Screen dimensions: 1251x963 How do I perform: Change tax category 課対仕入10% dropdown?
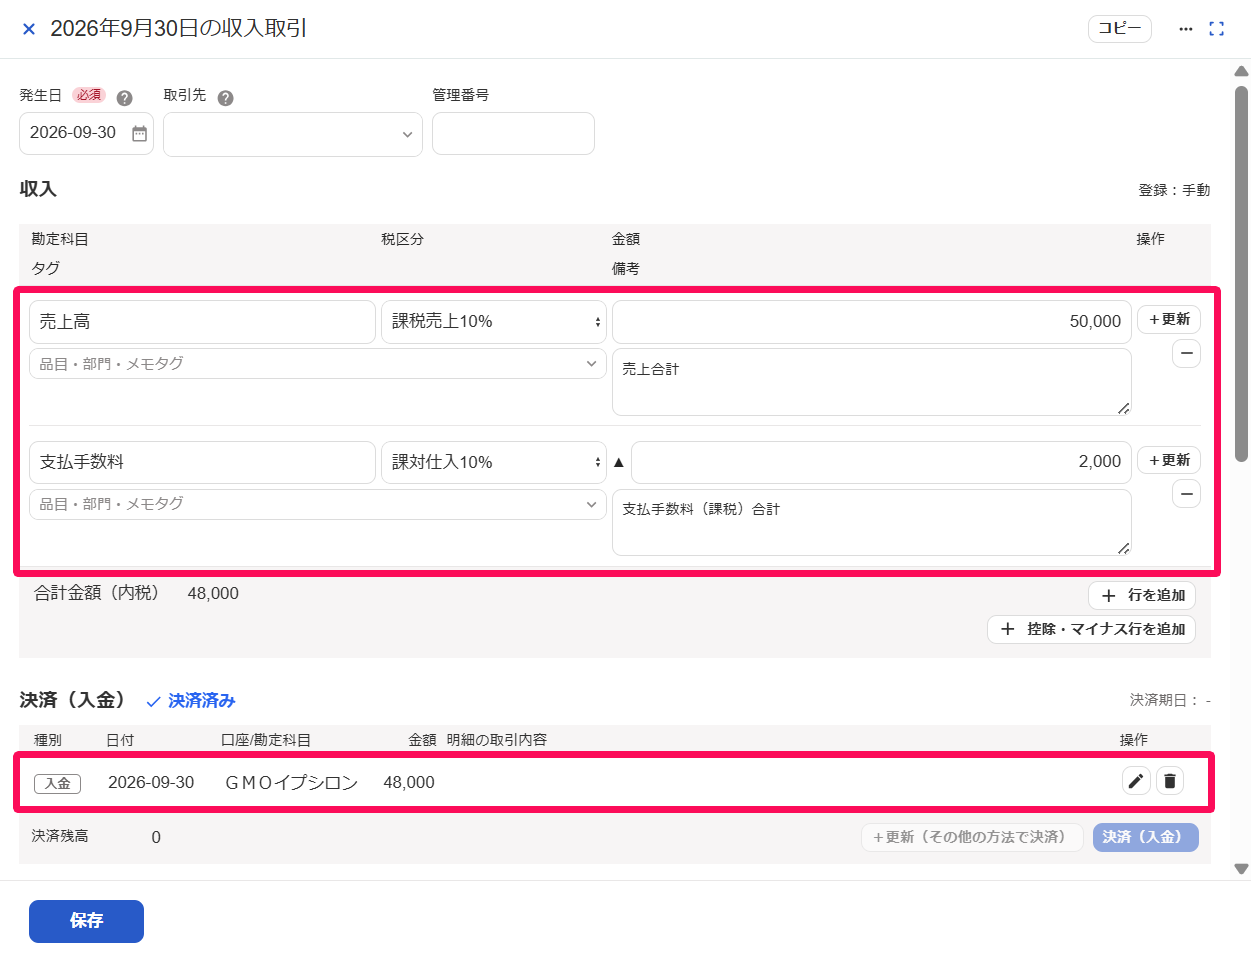point(494,462)
